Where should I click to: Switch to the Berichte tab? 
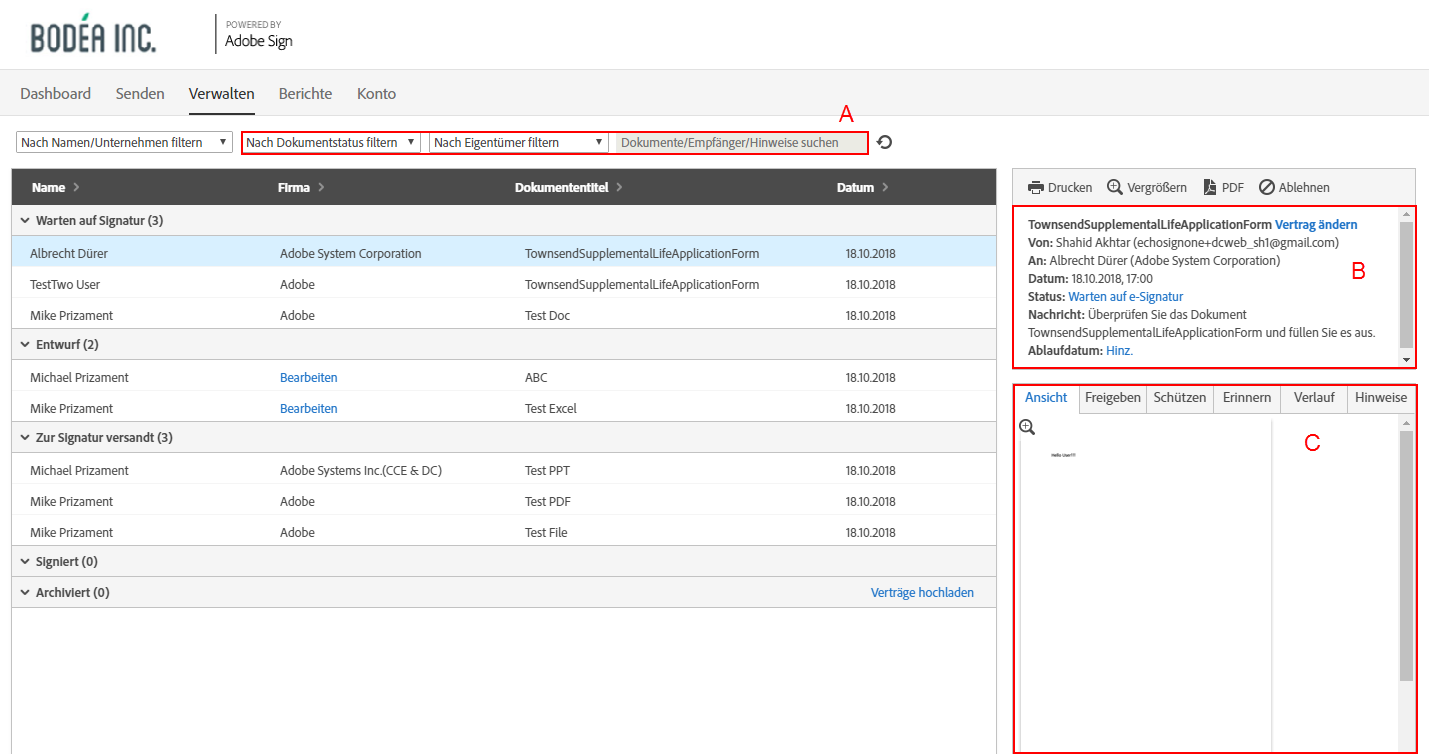coord(305,94)
